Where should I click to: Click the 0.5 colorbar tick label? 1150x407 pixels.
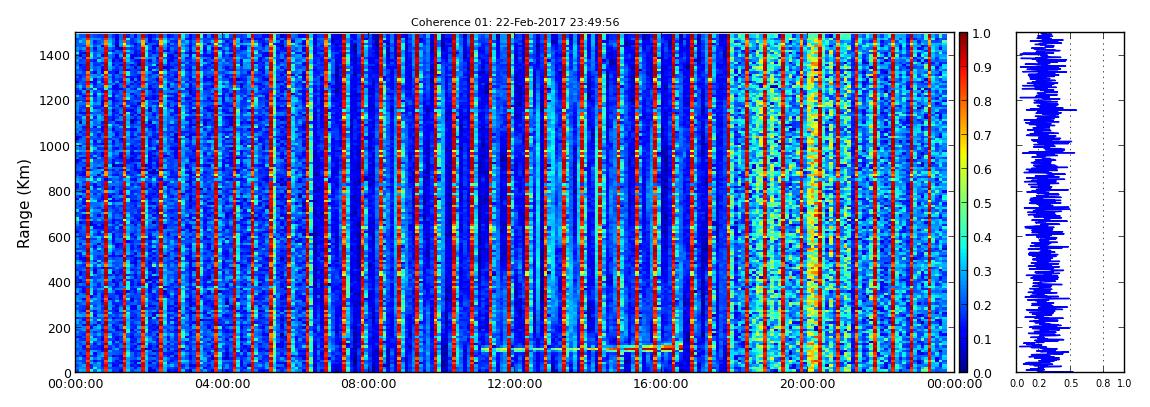coord(984,203)
